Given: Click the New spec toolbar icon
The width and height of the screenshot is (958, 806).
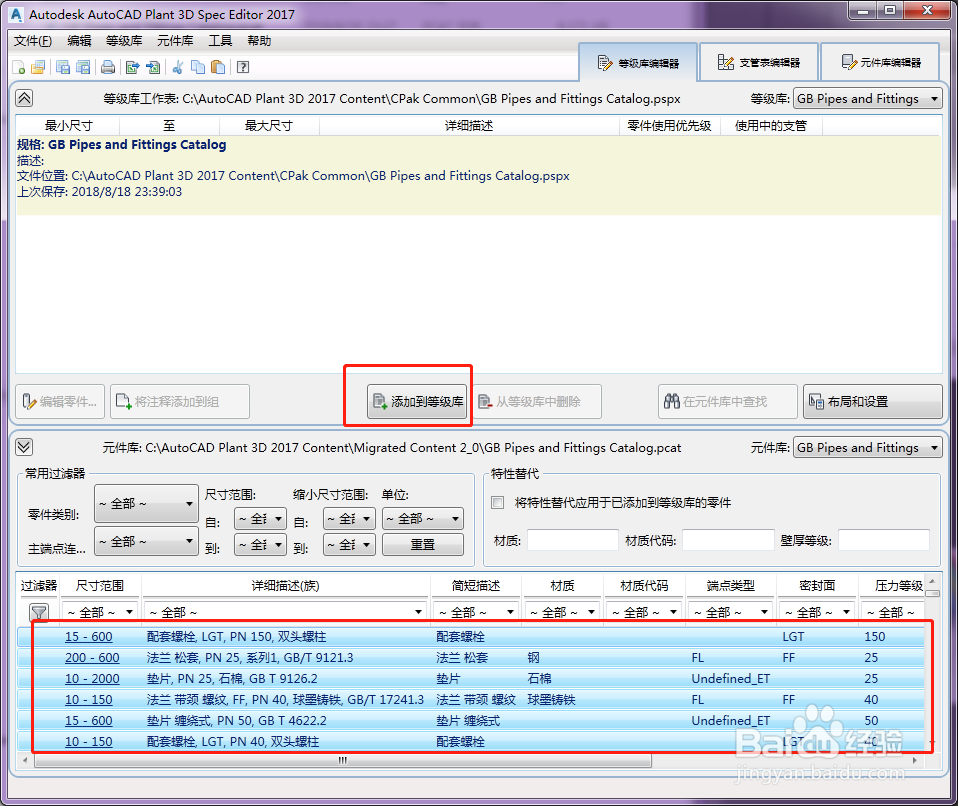Looking at the screenshot, I should pos(19,67).
